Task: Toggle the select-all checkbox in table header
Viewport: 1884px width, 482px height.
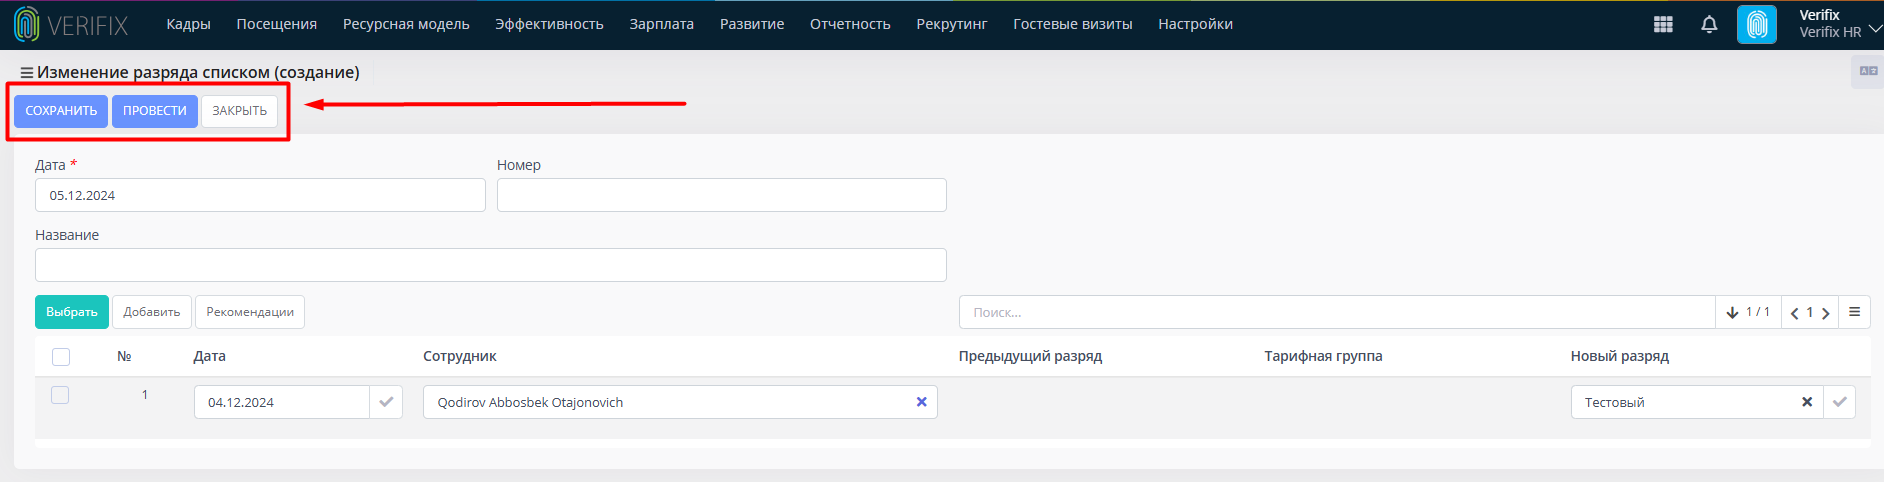Action: (x=61, y=357)
